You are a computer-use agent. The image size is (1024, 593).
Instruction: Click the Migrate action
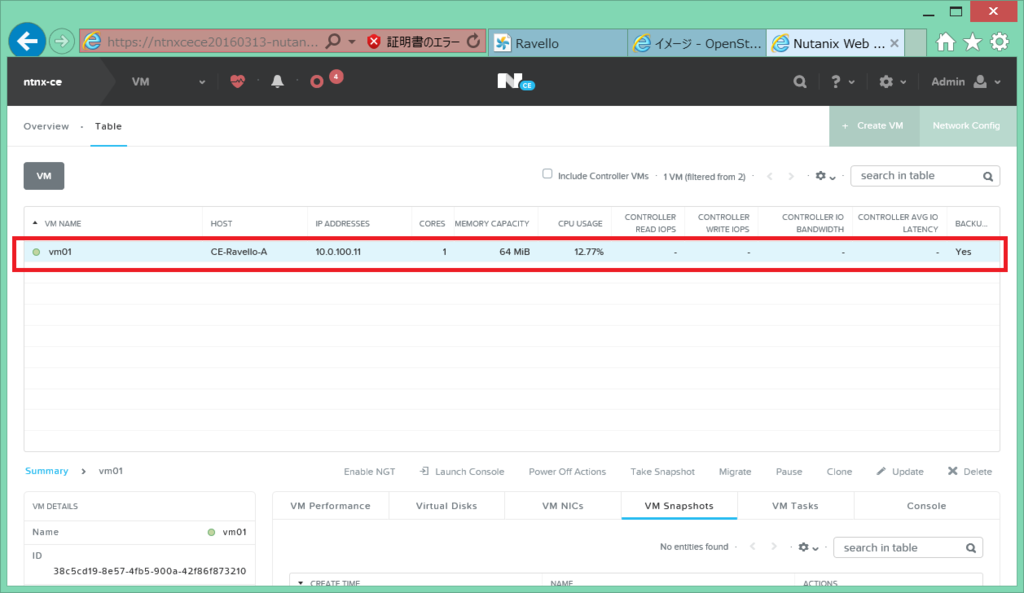735,472
